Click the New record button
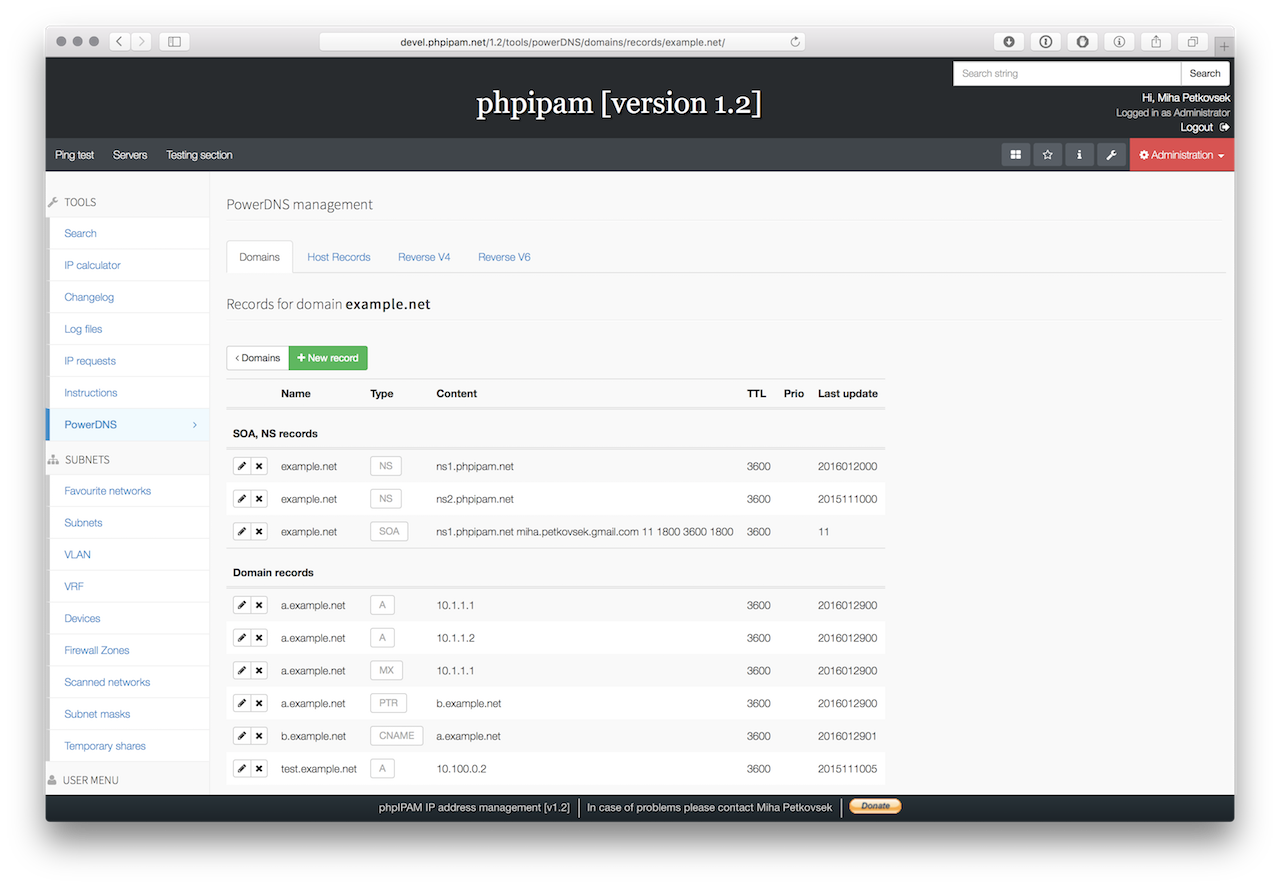 [x=328, y=357]
